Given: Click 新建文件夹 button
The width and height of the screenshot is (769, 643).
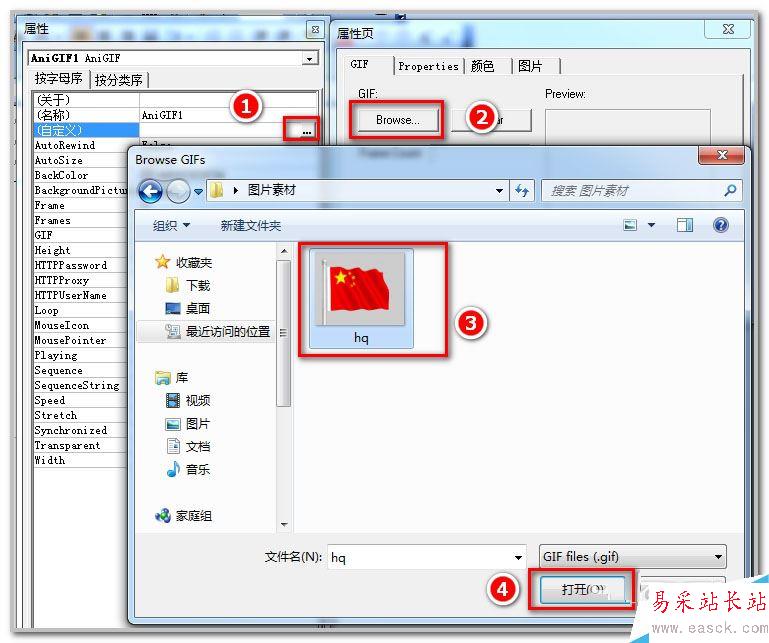Looking at the screenshot, I should pyautogui.click(x=251, y=226).
